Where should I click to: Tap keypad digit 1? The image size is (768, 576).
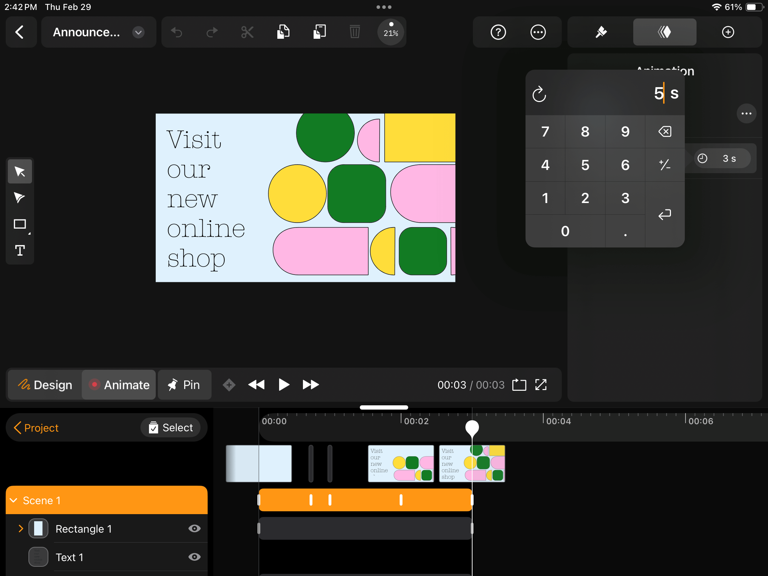pyautogui.click(x=545, y=198)
